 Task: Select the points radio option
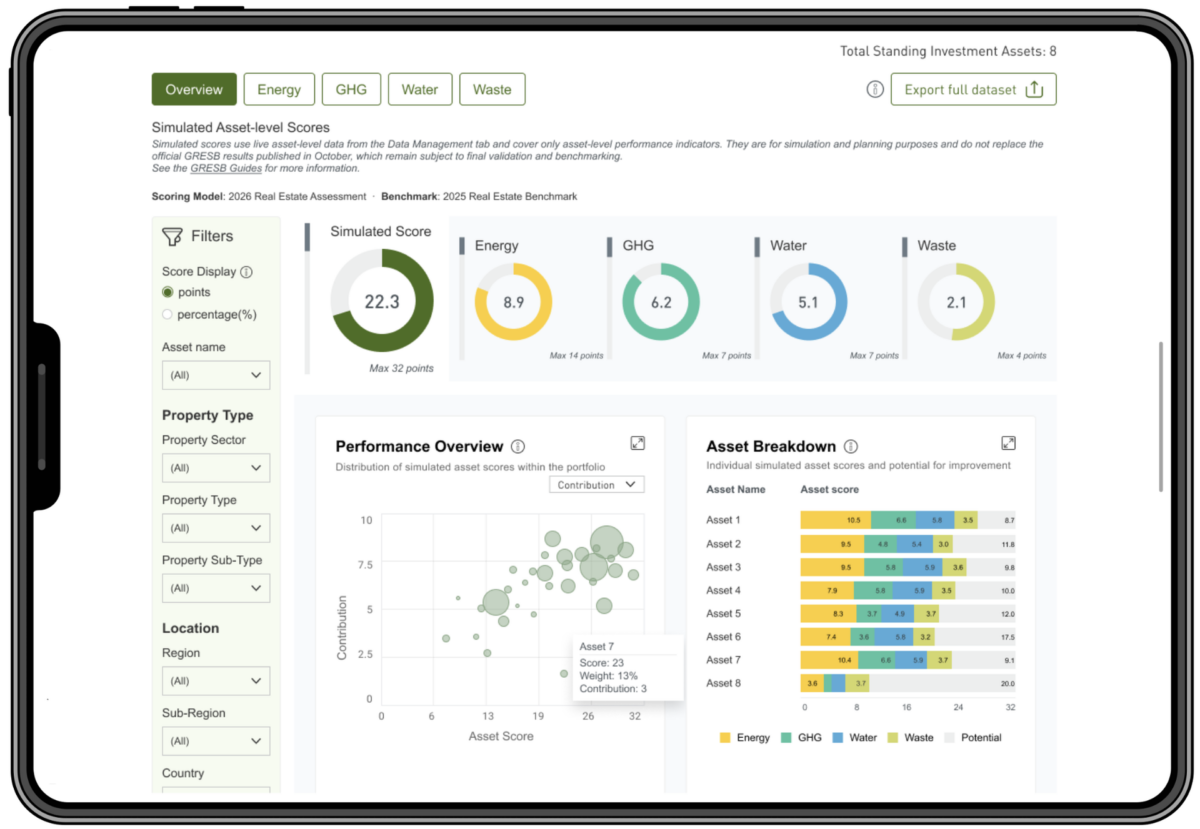(x=168, y=292)
